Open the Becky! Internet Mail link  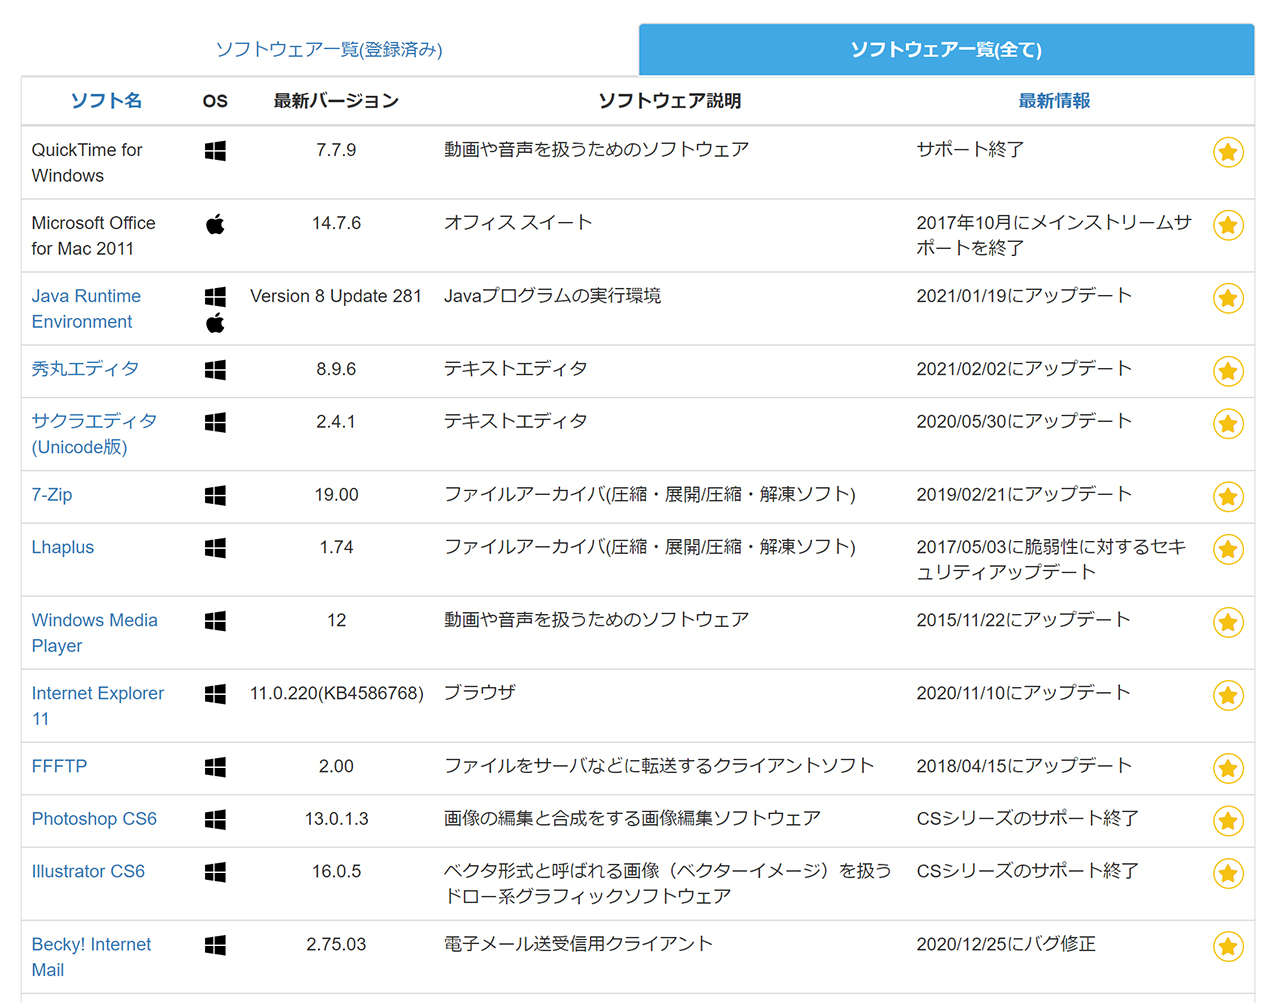pos(91,957)
